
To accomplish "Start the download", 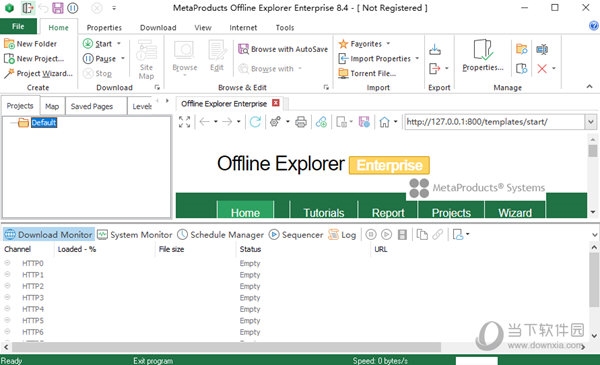I will coord(98,44).
